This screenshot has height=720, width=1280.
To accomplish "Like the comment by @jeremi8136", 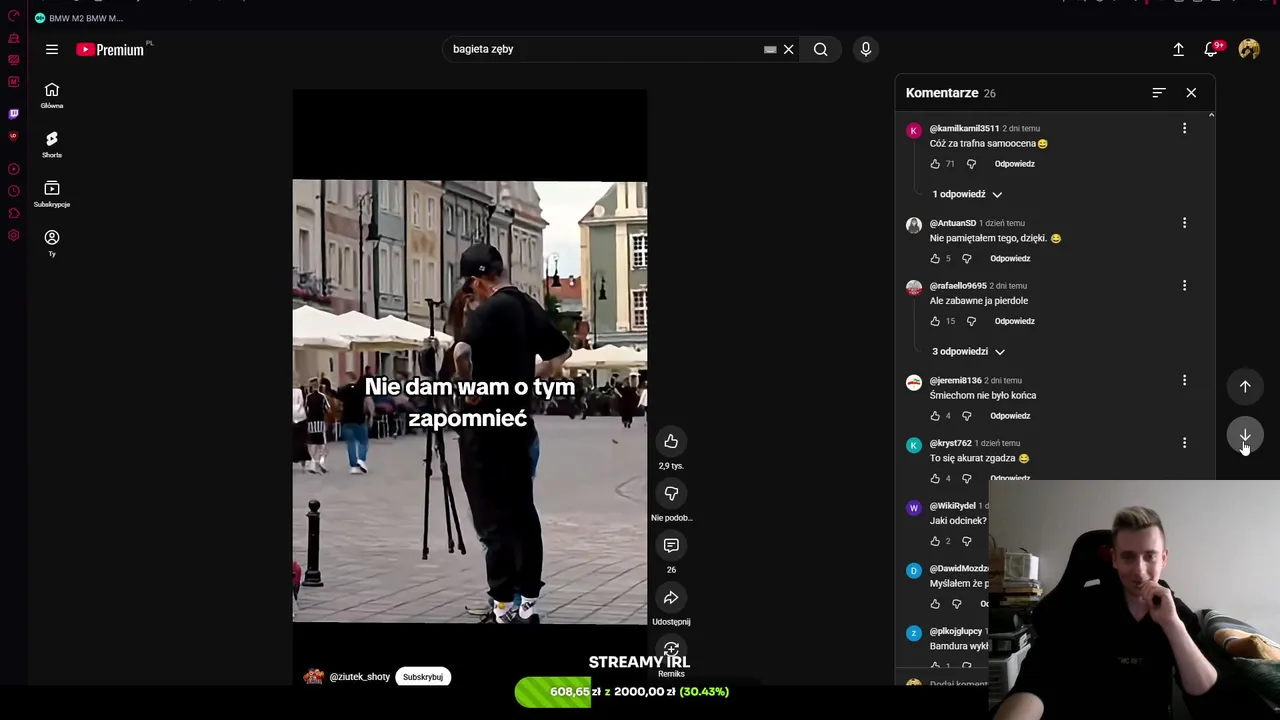I will pyautogui.click(x=936, y=416).
